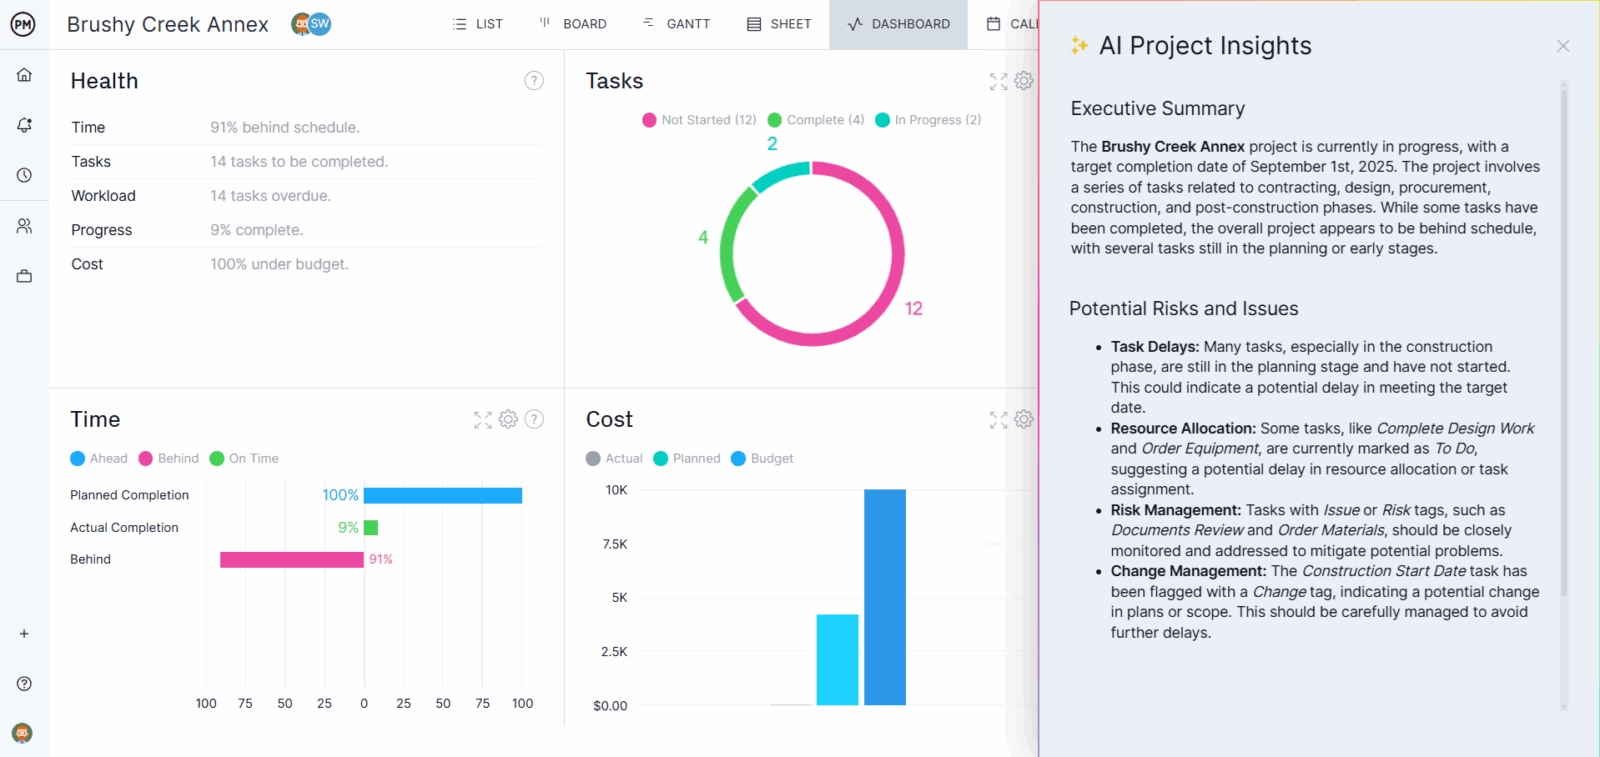Click the PM logo in the sidebar
Image resolution: width=1600 pixels, height=757 pixels.
click(x=23, y=24)
